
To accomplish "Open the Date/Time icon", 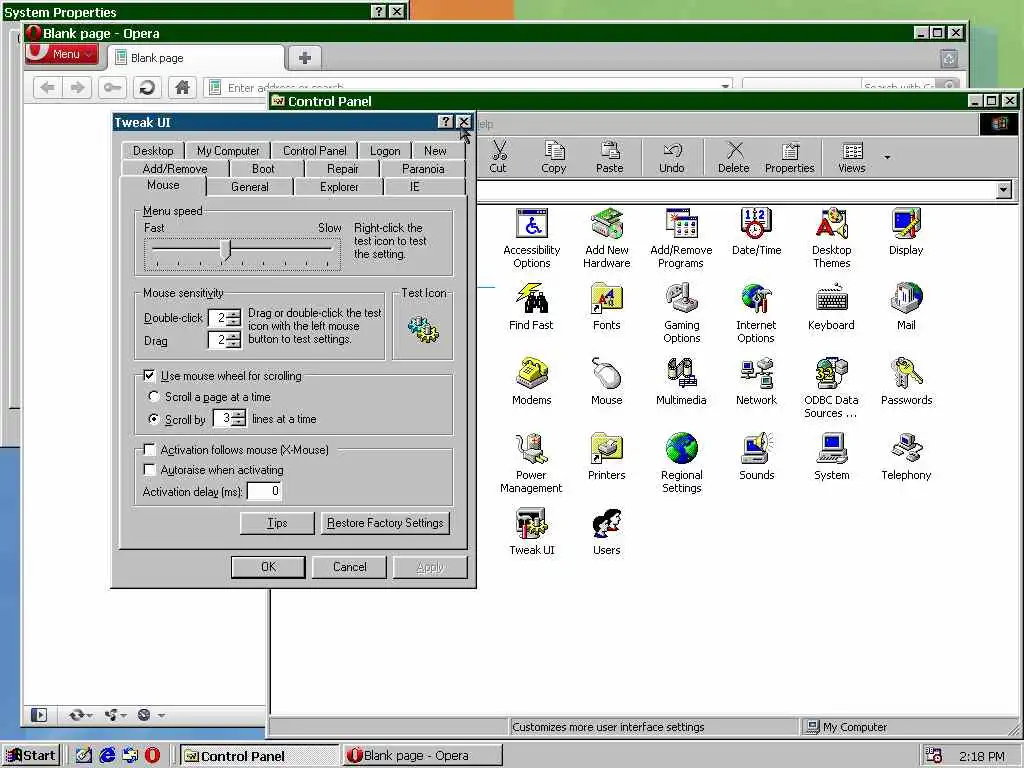I will (x=756, y=232).
